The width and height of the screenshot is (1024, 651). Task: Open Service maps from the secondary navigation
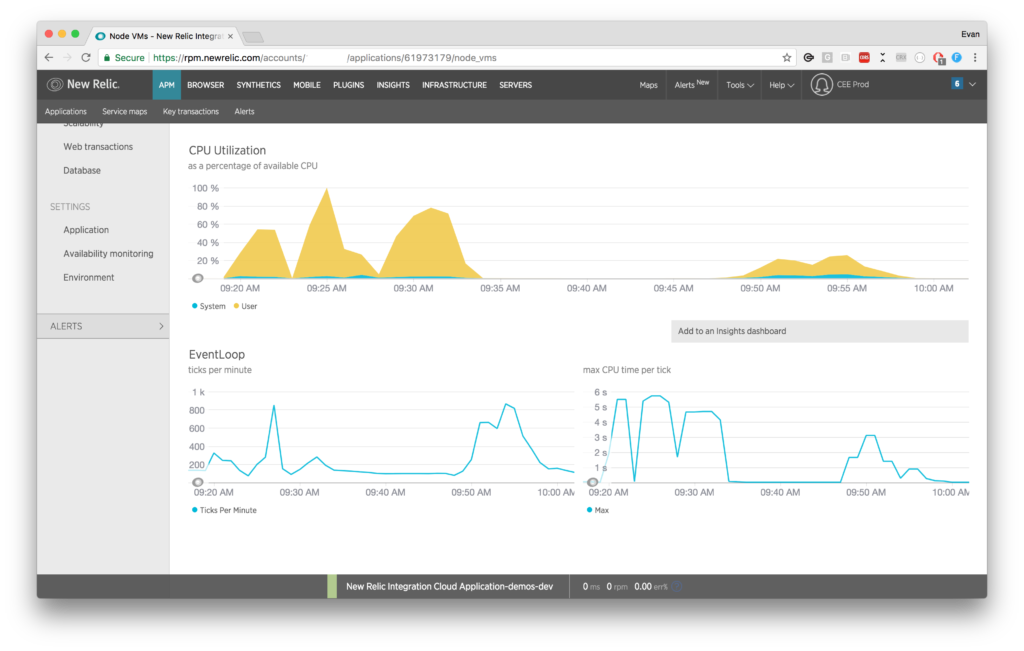(124, 111)
